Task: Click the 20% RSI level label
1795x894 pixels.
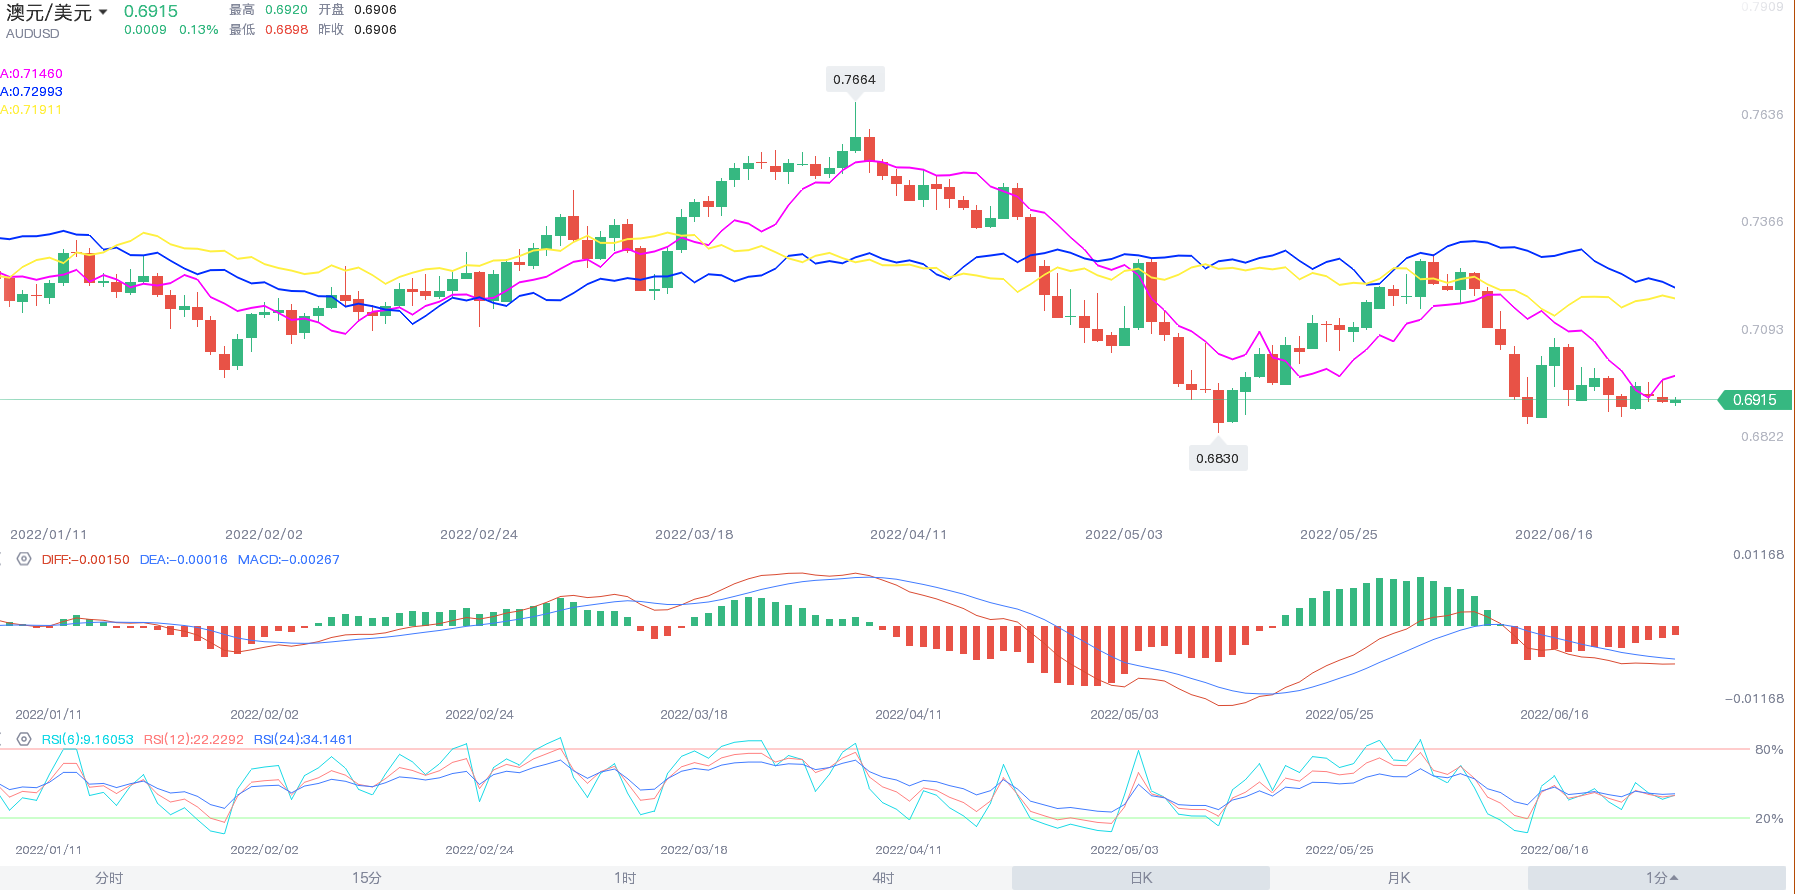Action: [1769, 819]
